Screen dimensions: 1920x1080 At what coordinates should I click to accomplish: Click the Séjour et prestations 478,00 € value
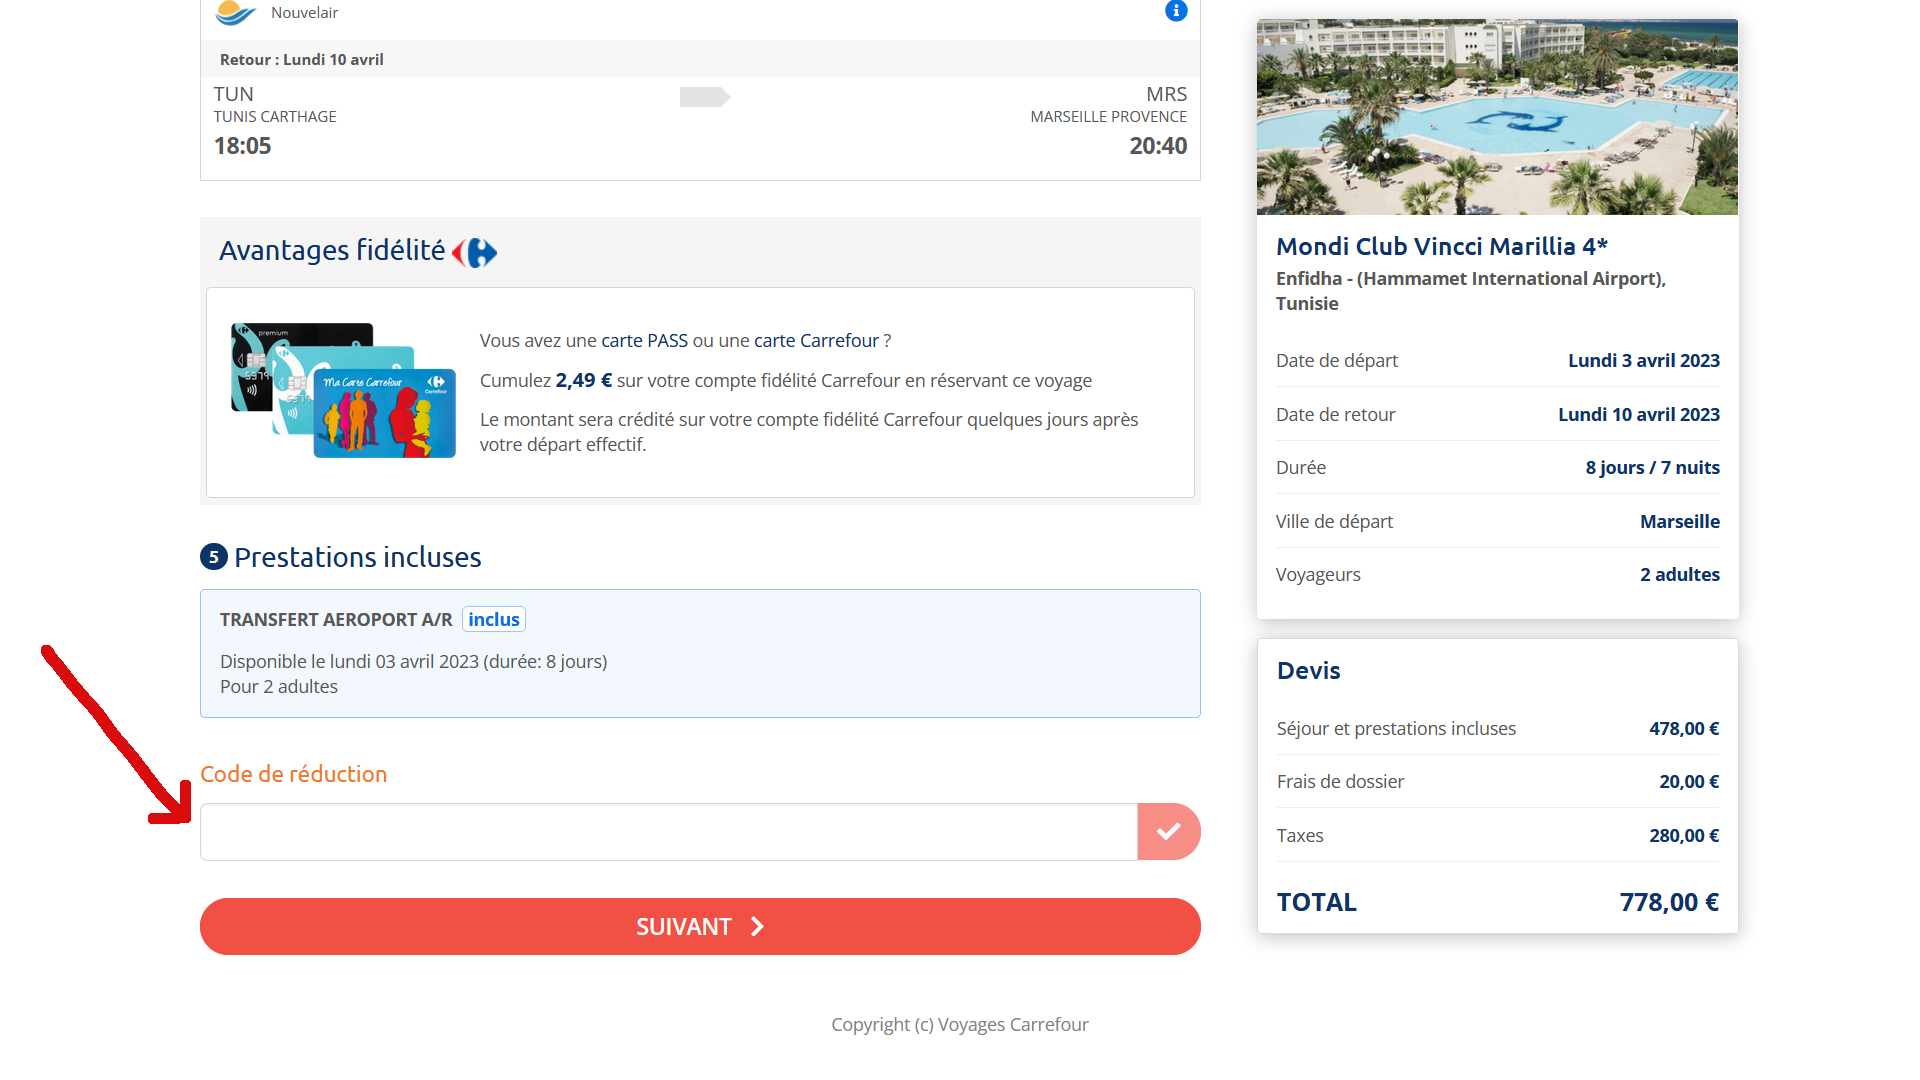click(x=1684, y=728)
